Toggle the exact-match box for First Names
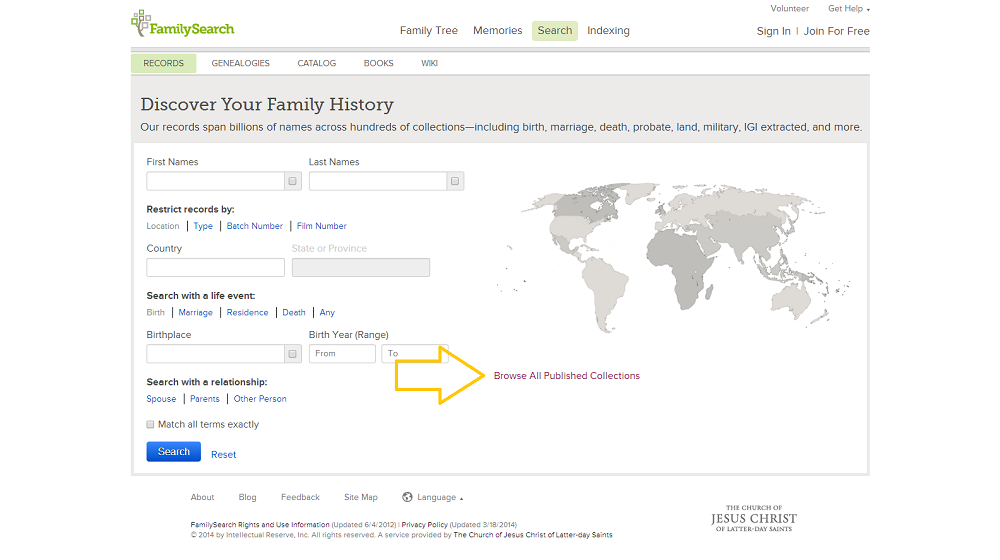Screen dimensions: 1000x560 pos(293,181)
